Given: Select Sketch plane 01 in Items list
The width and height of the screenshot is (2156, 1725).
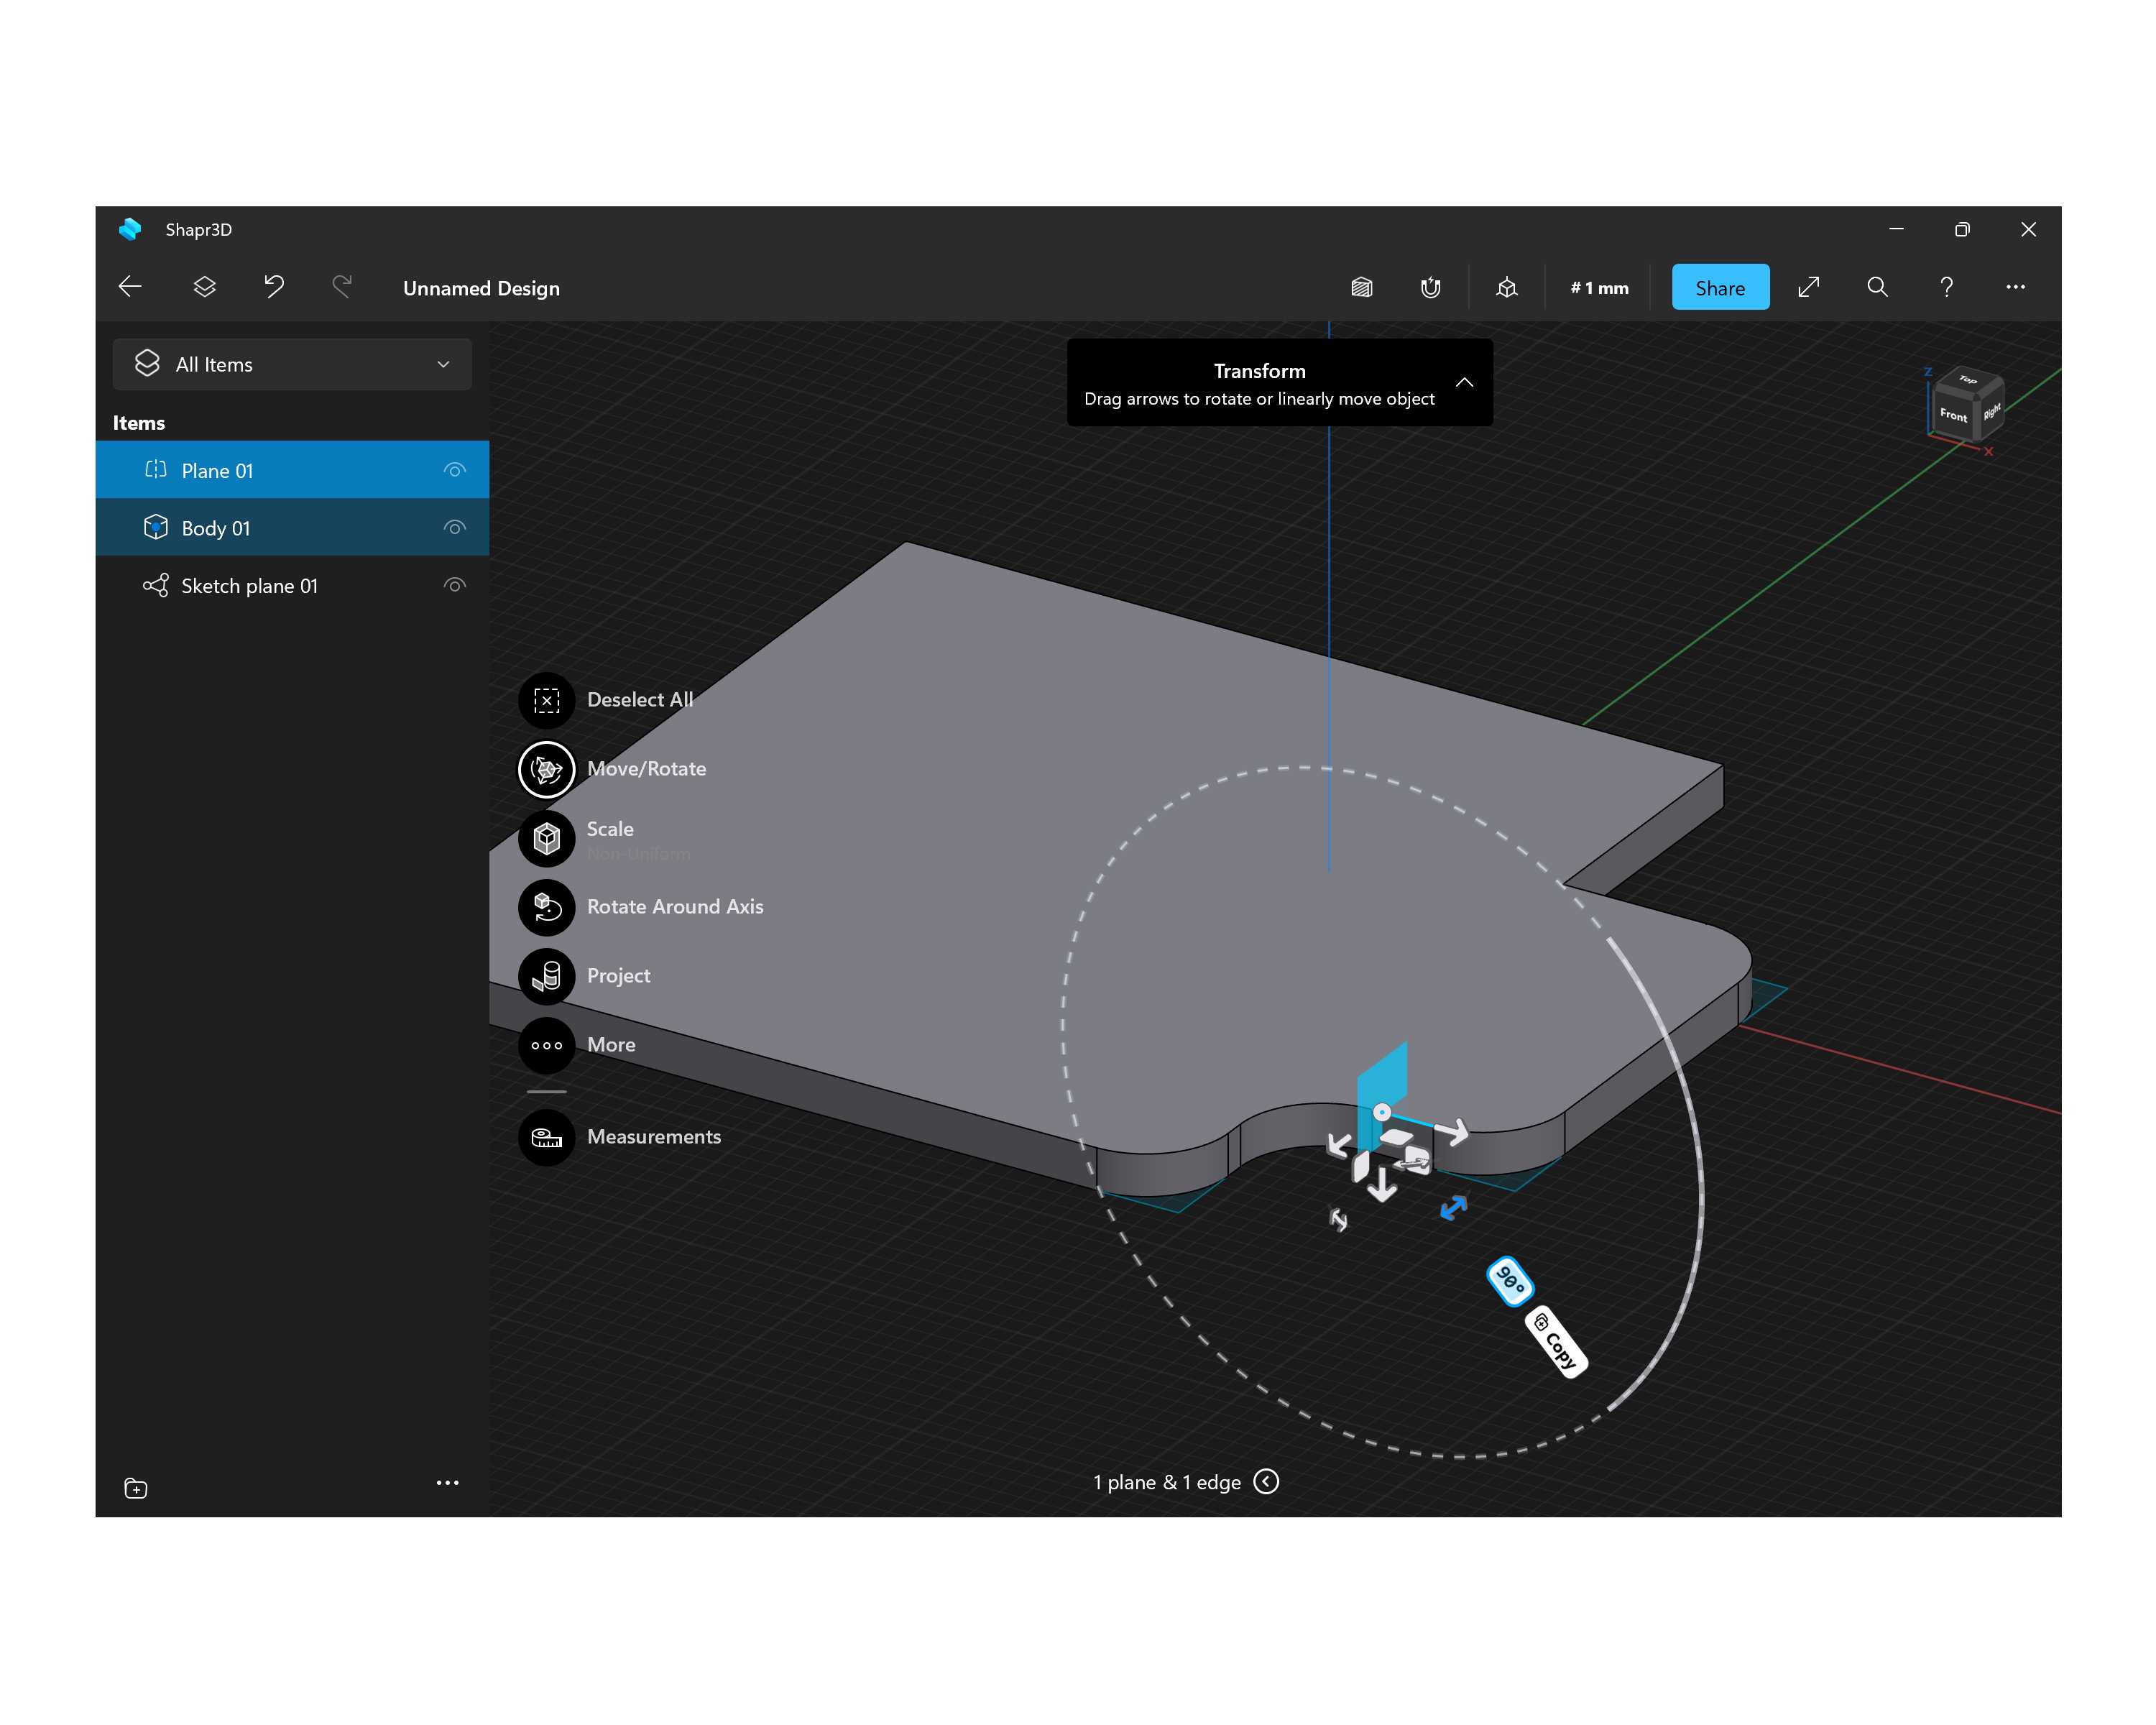Looking at the screenshot, I should [x=250, y=586].
